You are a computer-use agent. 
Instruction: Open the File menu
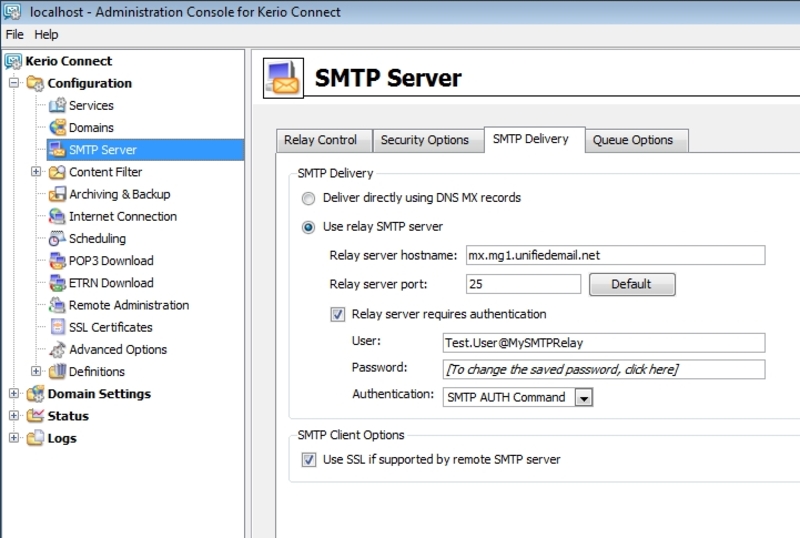(14, 34)
